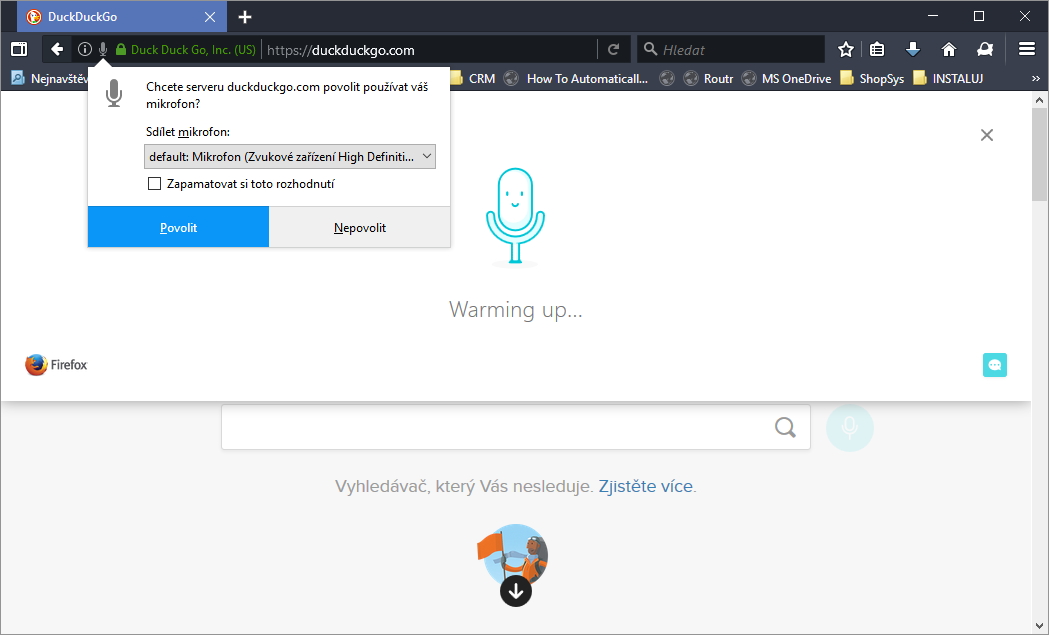Click the Nejnavštěvovanější bookmark icon

(x=18, y=78)
